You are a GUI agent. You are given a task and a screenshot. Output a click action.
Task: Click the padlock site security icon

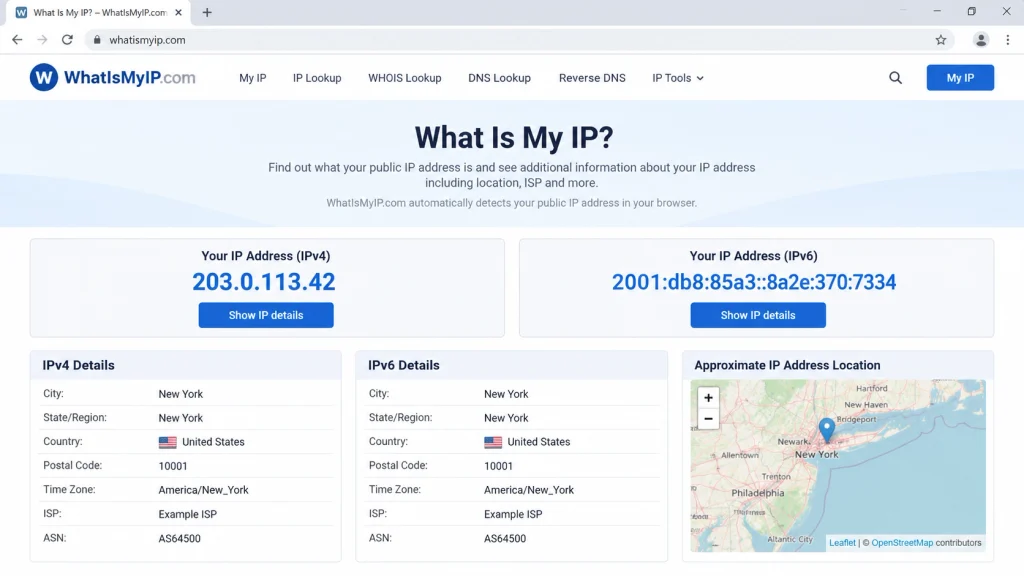coord(97,40)
